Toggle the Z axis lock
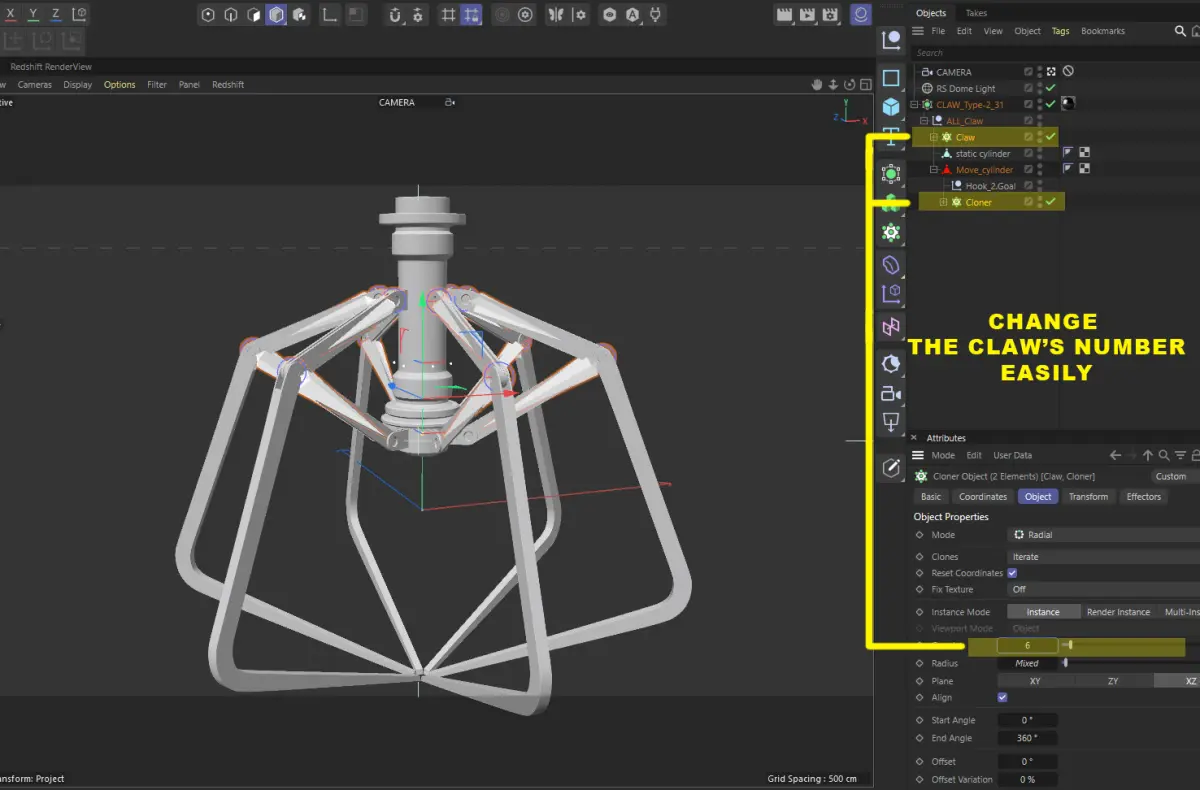Image resolution: width=1200 pixels, height=790 pixels. pos(57,15)
